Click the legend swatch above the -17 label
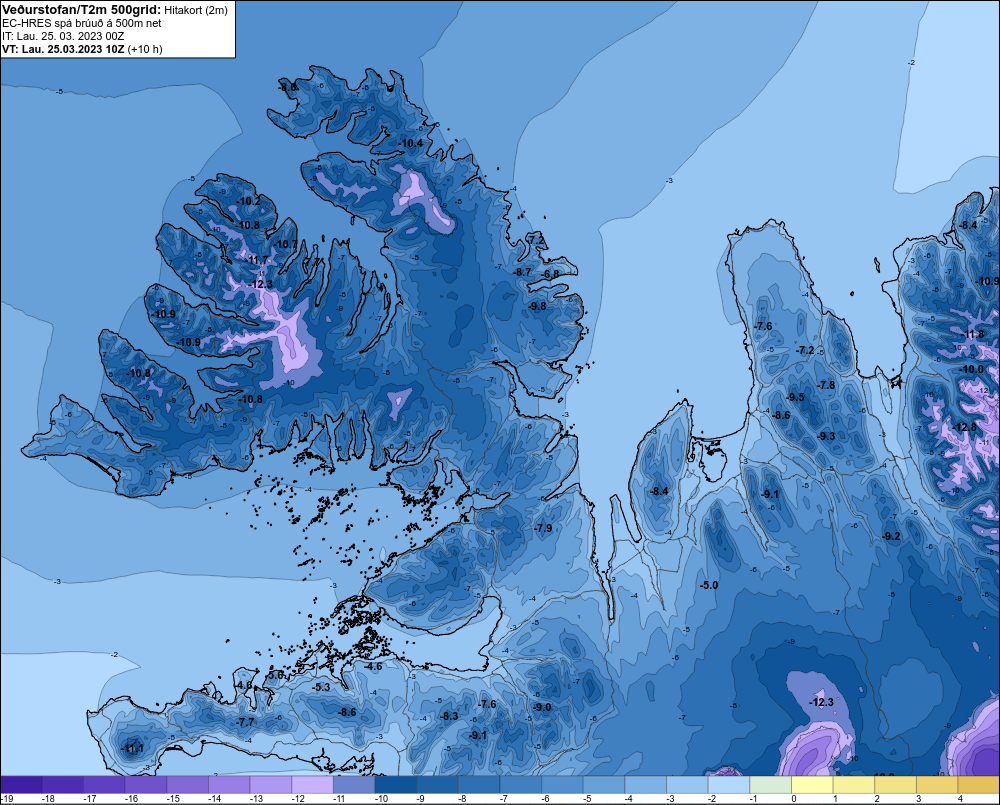The image size is (1000, 805). 104,785
